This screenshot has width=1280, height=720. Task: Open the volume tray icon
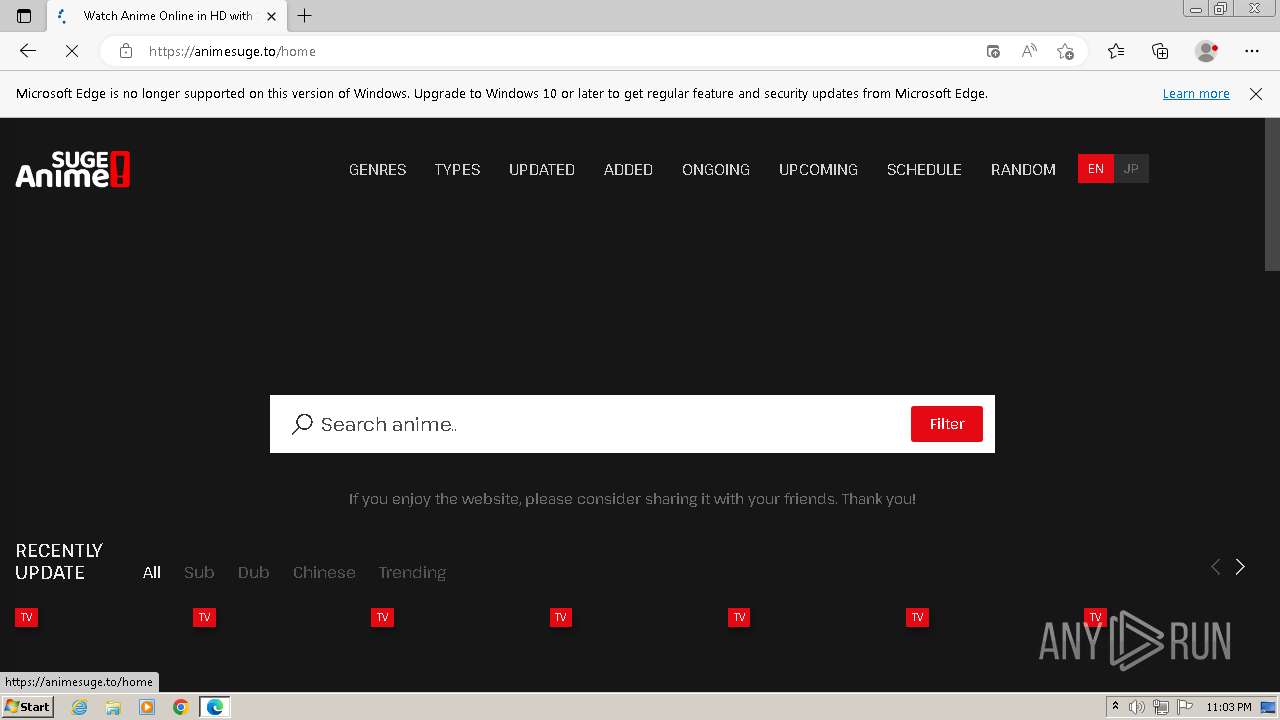[1138, 707]
